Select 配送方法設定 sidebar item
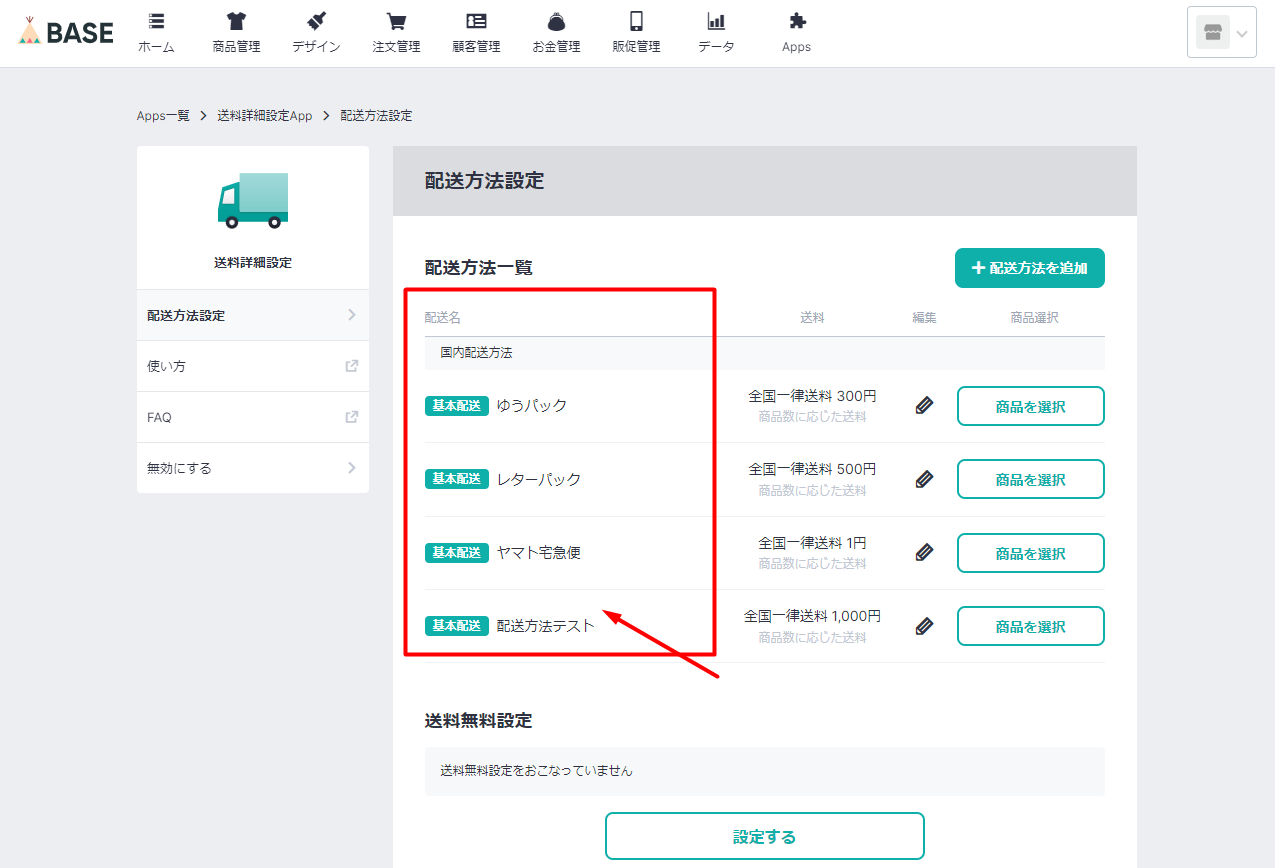Image resolution: width=1275 pixels, height=868 pixels. tap(253, 315)
